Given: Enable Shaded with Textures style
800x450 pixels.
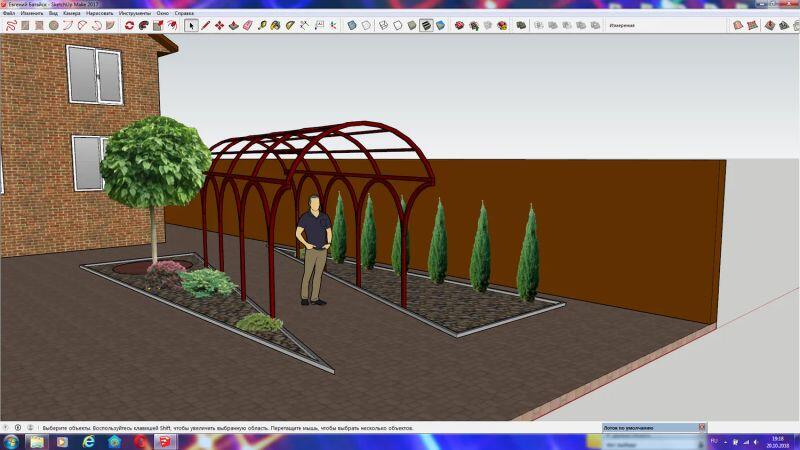Looking at the screenshot, I should point(426,25).
